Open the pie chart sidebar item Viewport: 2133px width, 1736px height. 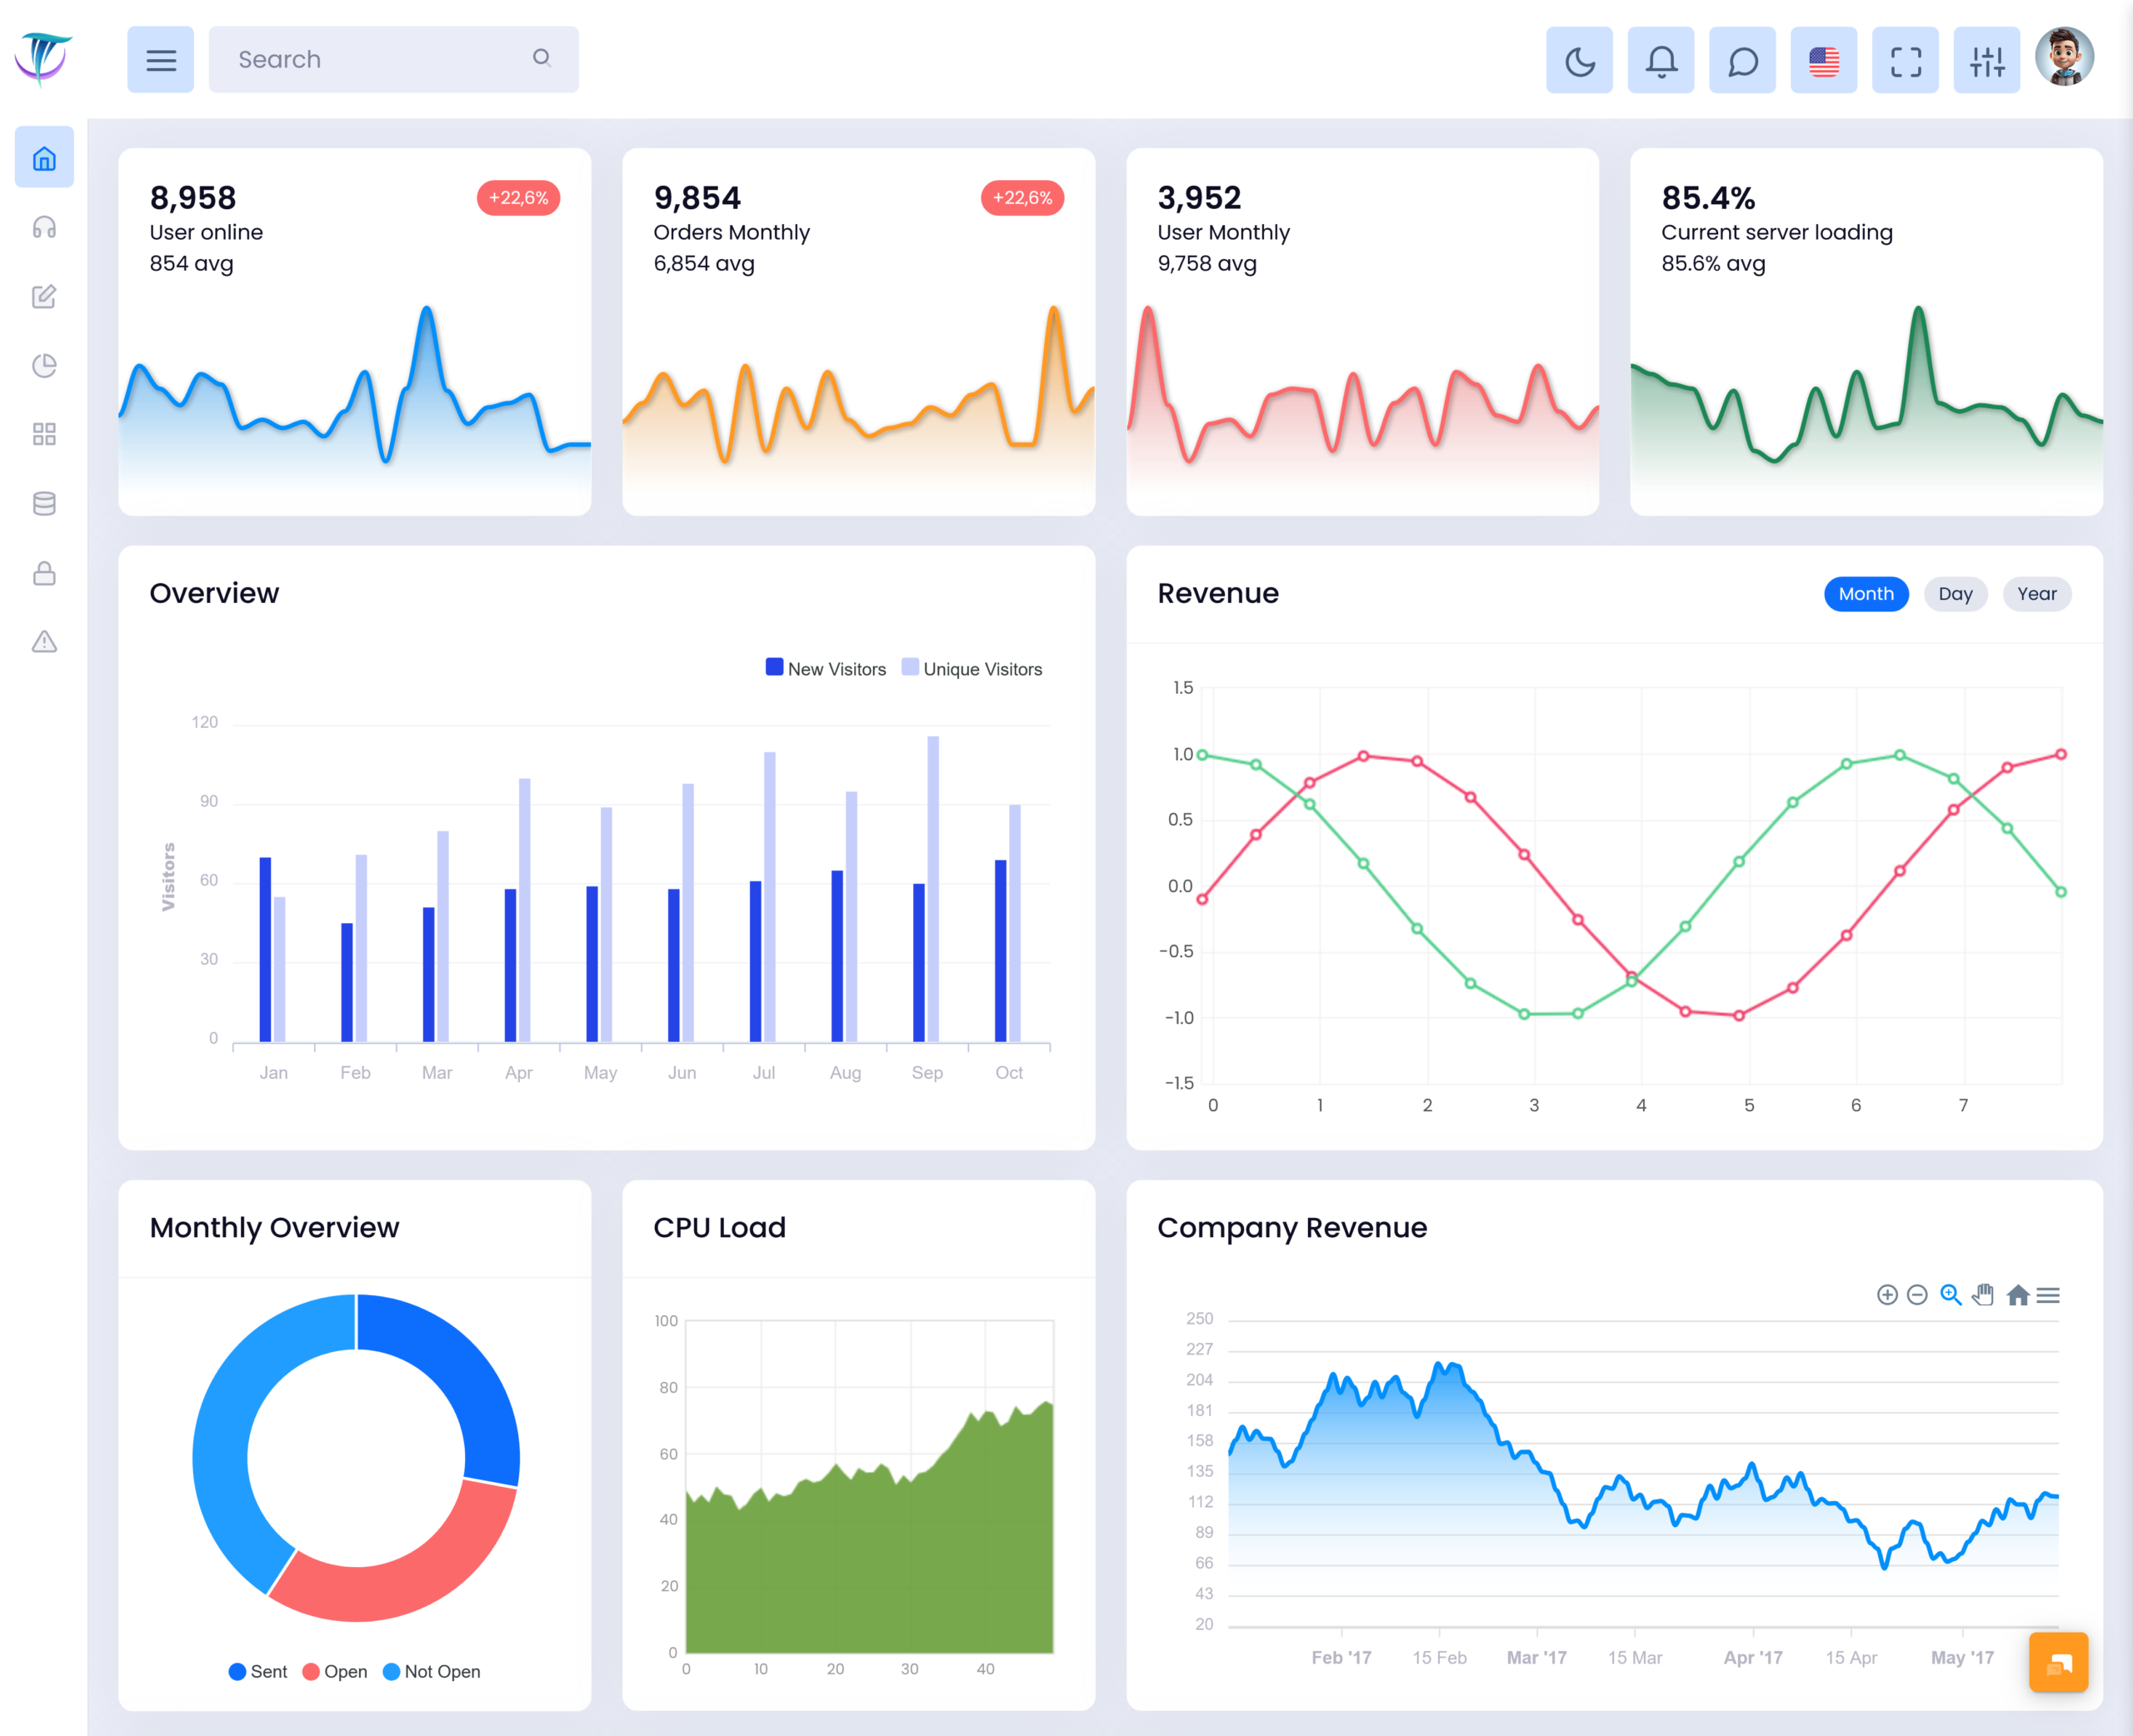(44, 365)
